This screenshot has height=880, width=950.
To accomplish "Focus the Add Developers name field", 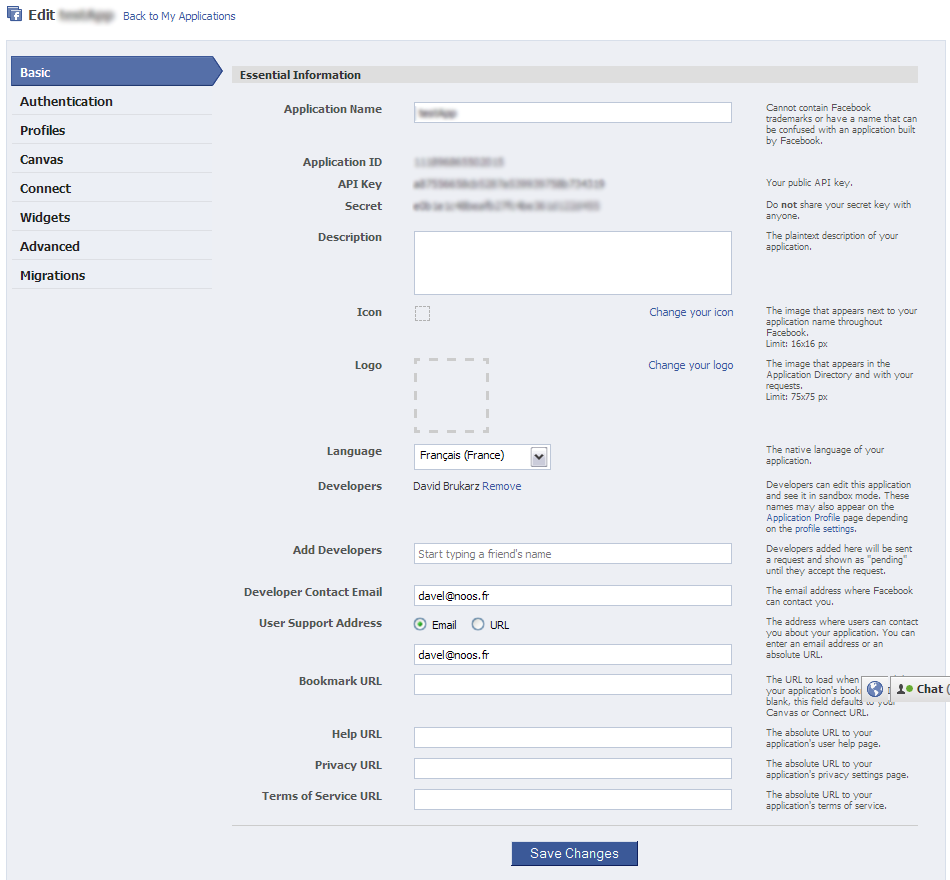I will coord(573,553).
